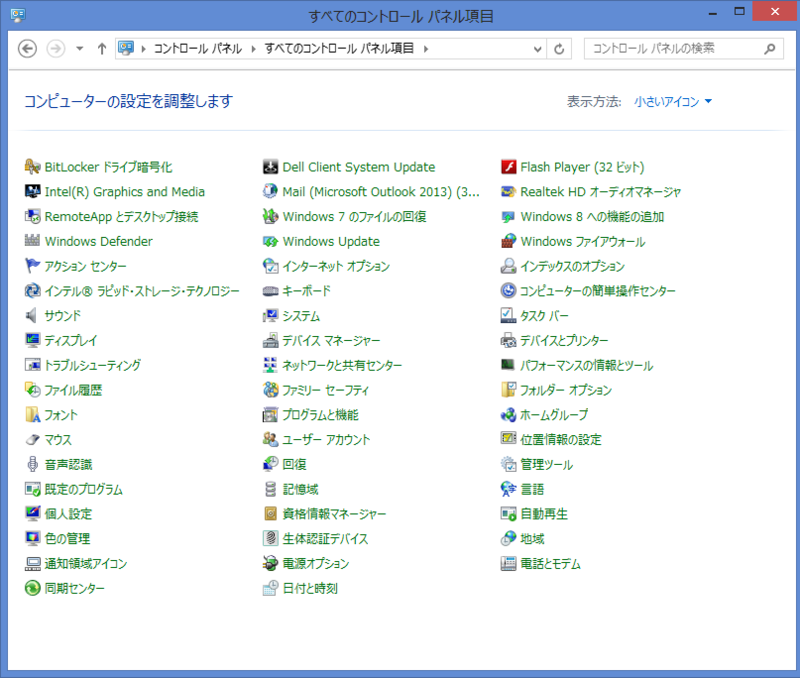Open the 日付と時刻 icon
Viewport: 800px width, 678px height.
(x=270, y=588)
